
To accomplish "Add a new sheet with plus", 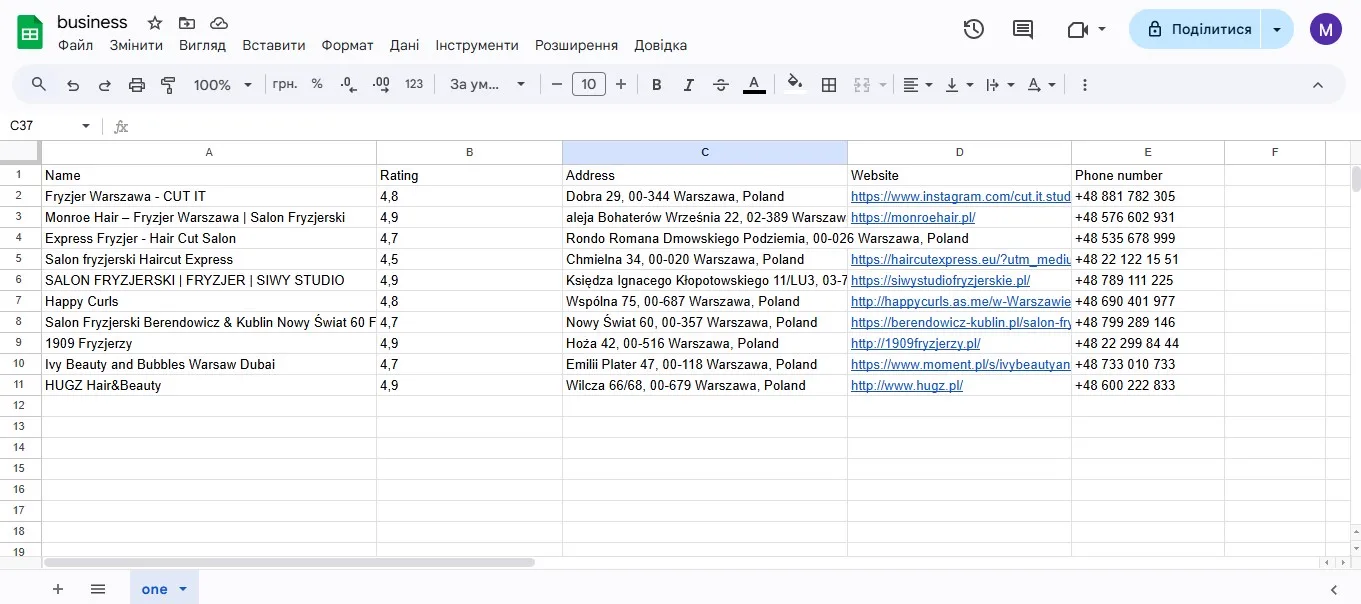I will pyautogui.click(x=58, y=589).
